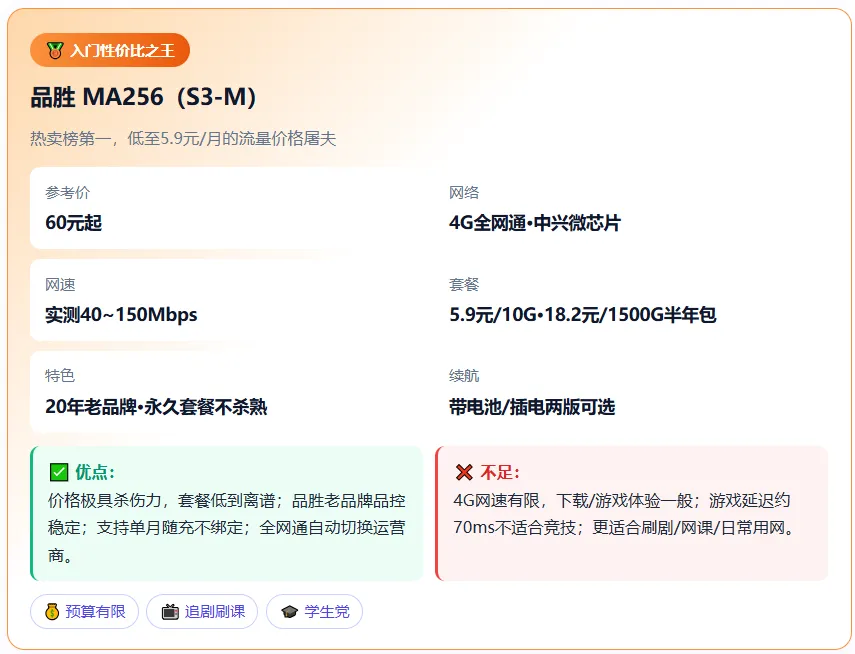Click the advantages paragraph starting 价格极具杀伤力

226,528
